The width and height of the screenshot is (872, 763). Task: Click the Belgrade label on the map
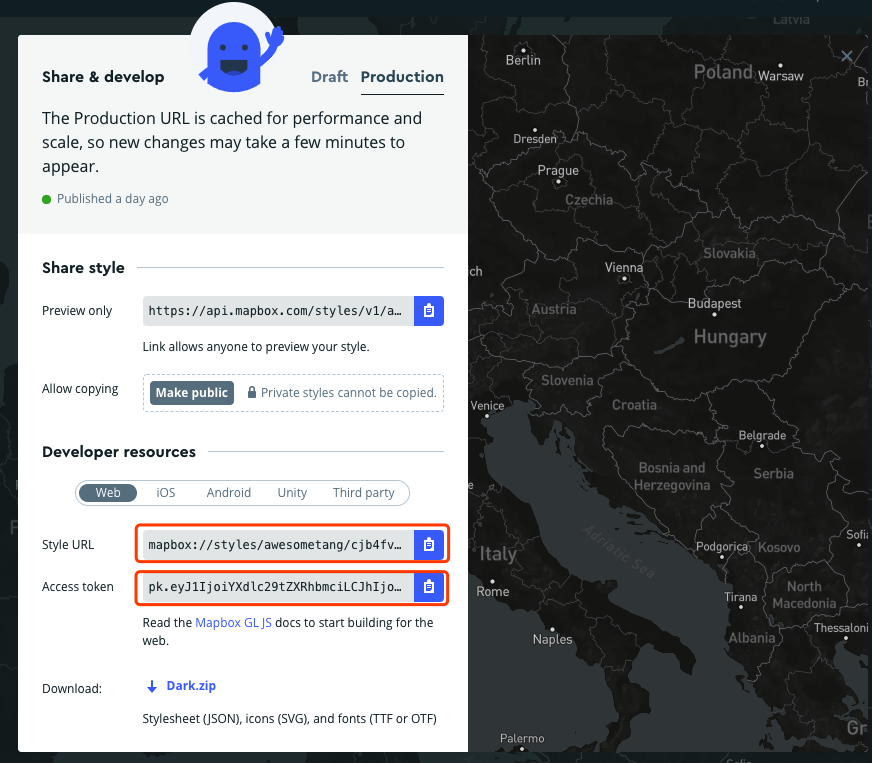[762, 435]
